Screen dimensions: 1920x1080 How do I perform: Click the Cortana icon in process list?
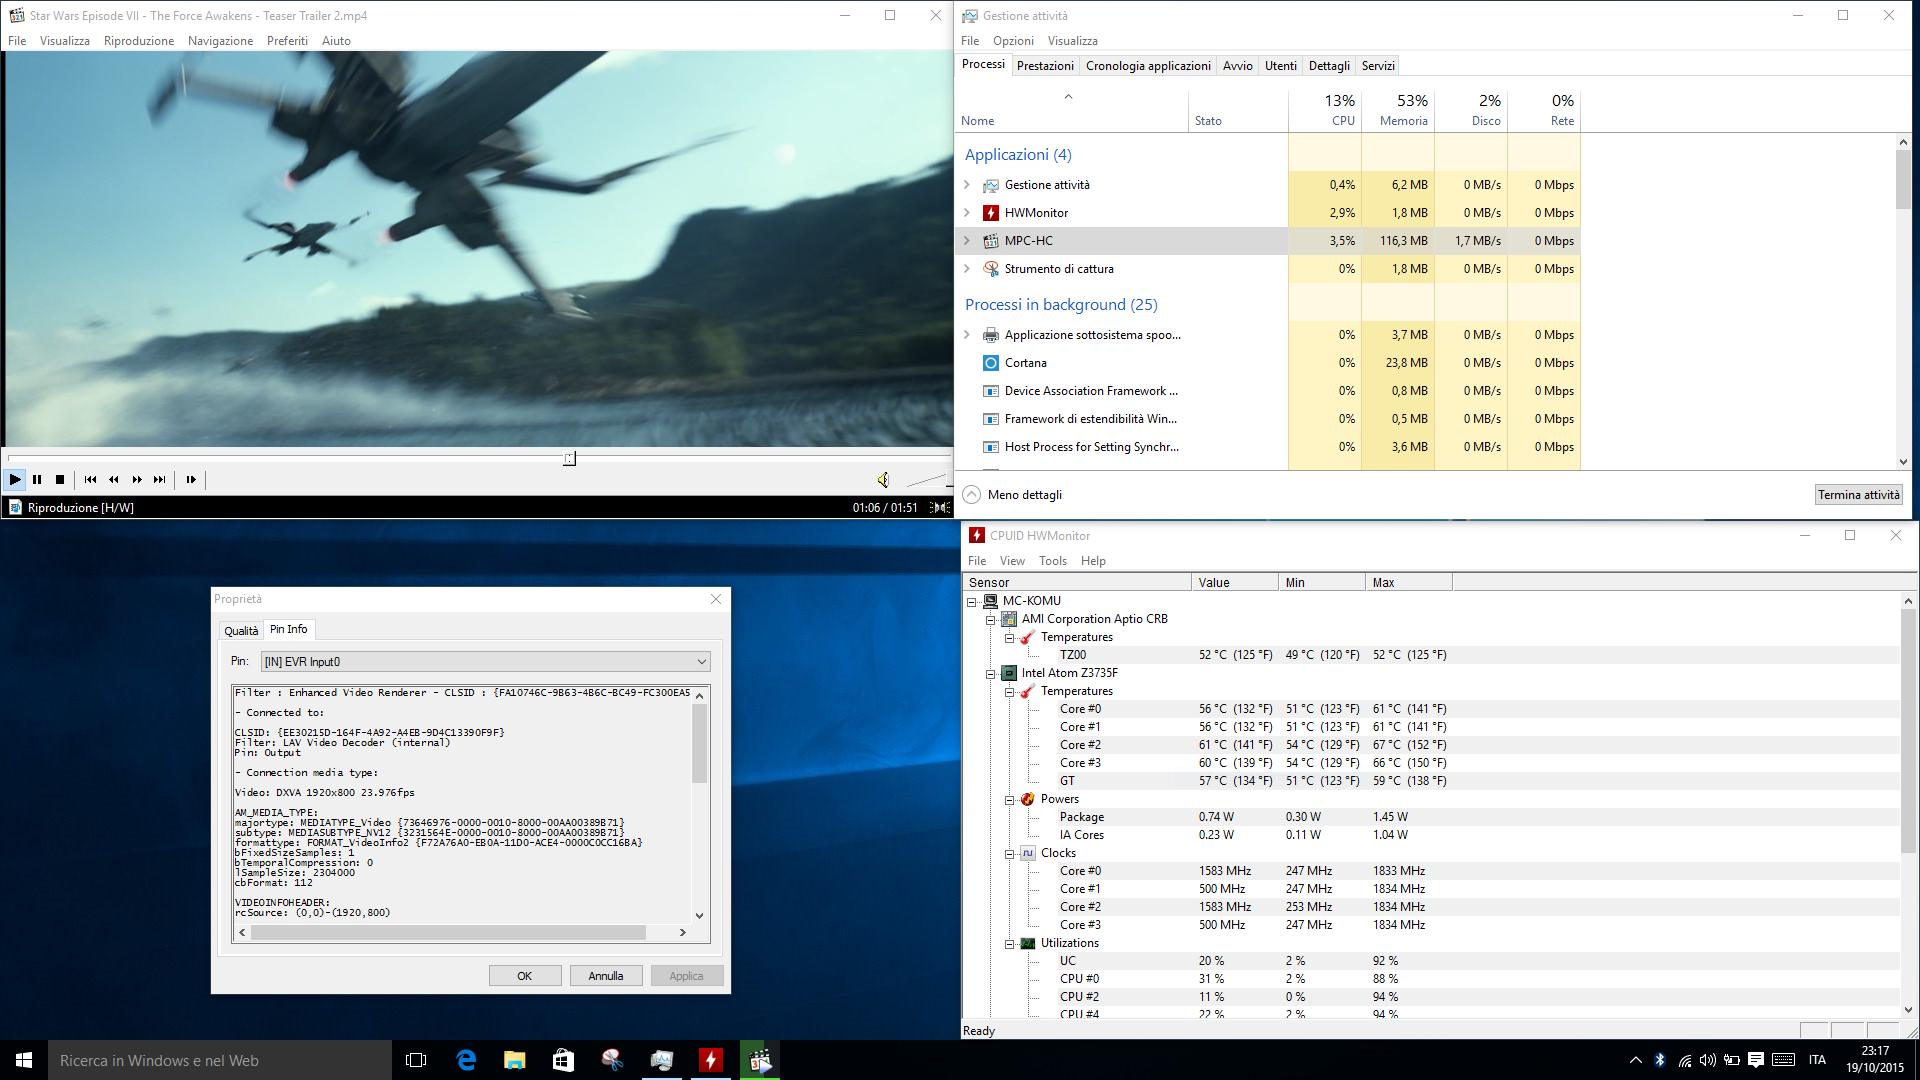pyautogui.click(x=991, y=363)
